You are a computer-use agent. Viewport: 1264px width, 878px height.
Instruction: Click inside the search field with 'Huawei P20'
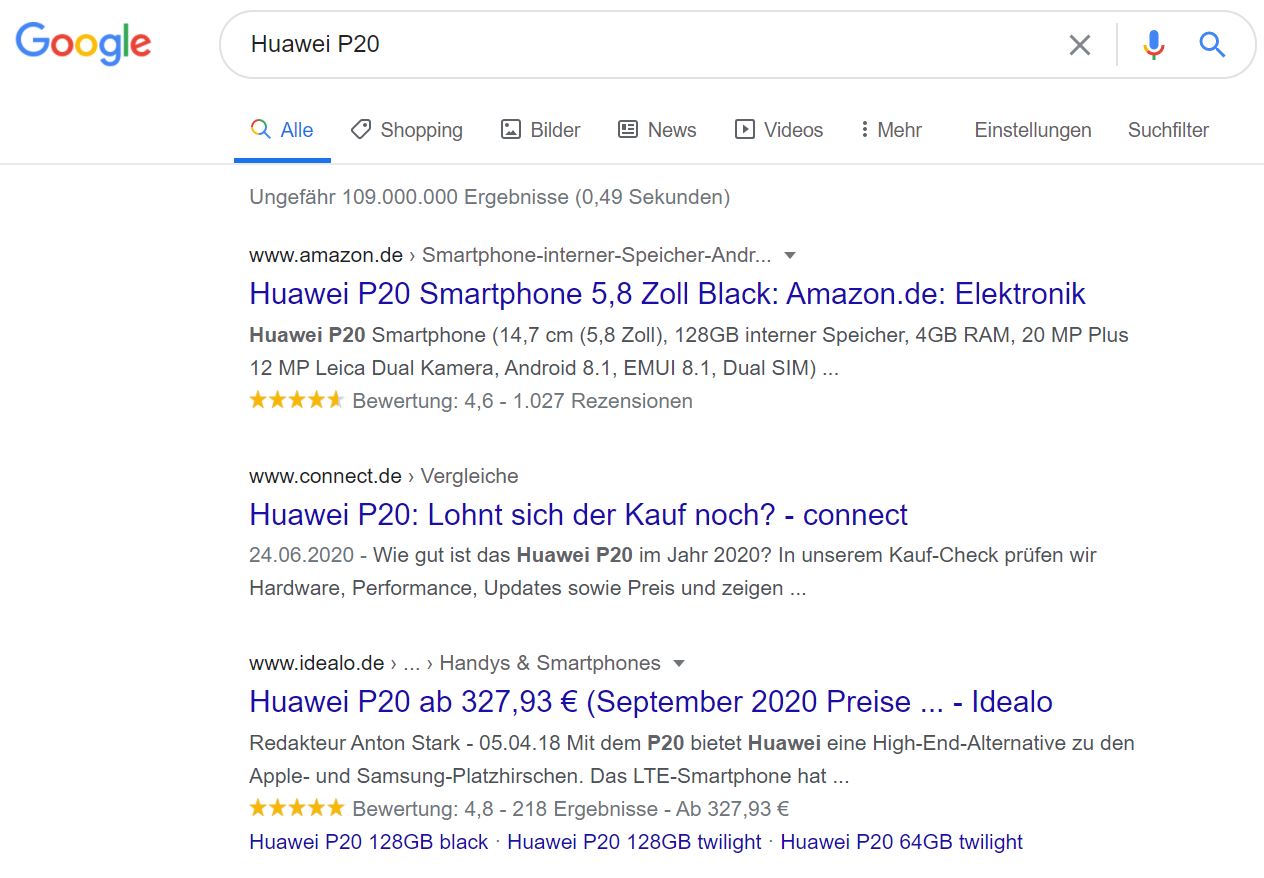640,45
